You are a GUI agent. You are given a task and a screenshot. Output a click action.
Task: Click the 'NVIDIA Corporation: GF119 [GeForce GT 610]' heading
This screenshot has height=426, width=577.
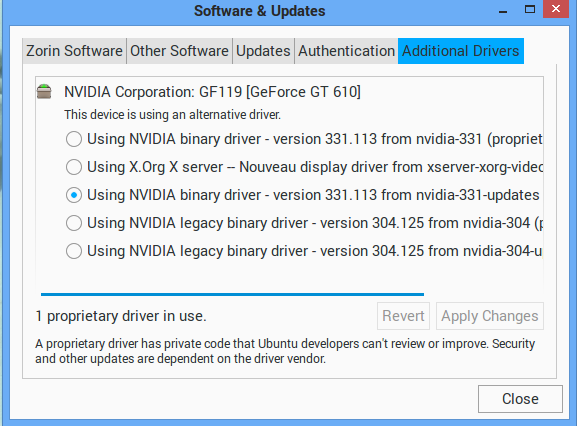(x=212, y=92)
